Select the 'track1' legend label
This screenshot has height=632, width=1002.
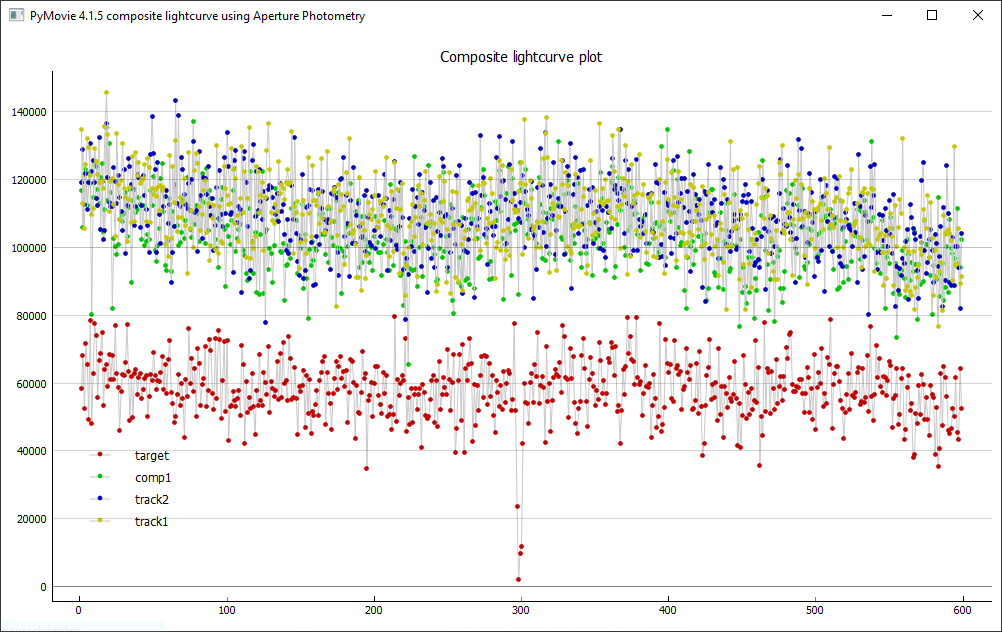(151, 521)
